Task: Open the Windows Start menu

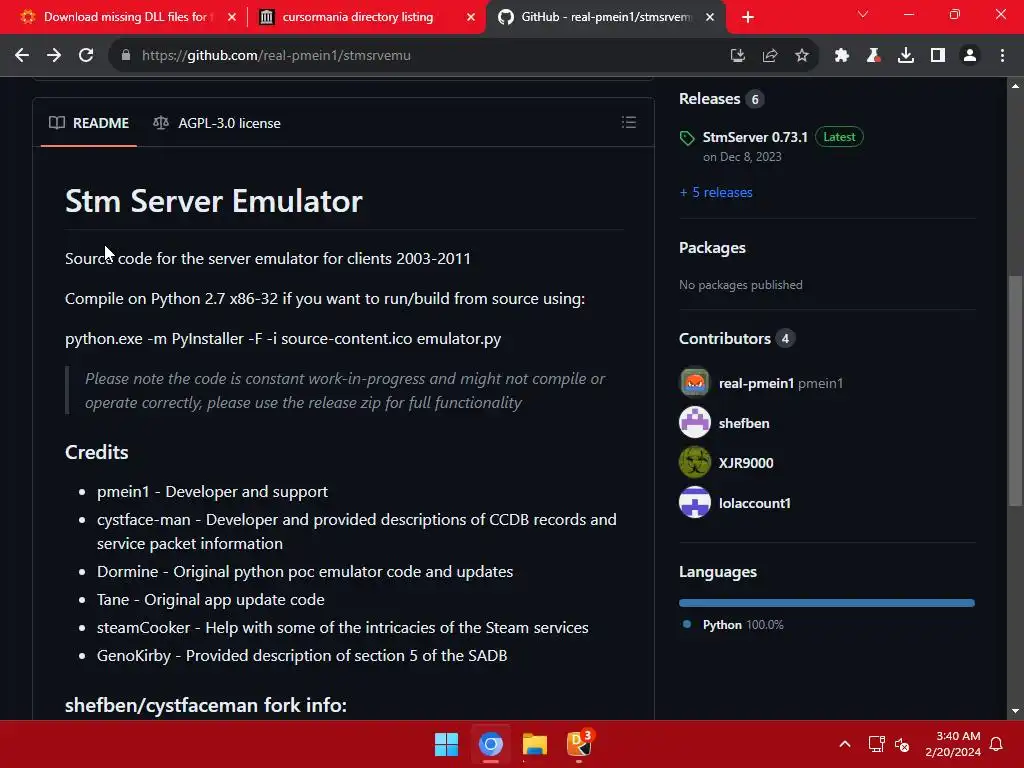Action: coord(447,744)
